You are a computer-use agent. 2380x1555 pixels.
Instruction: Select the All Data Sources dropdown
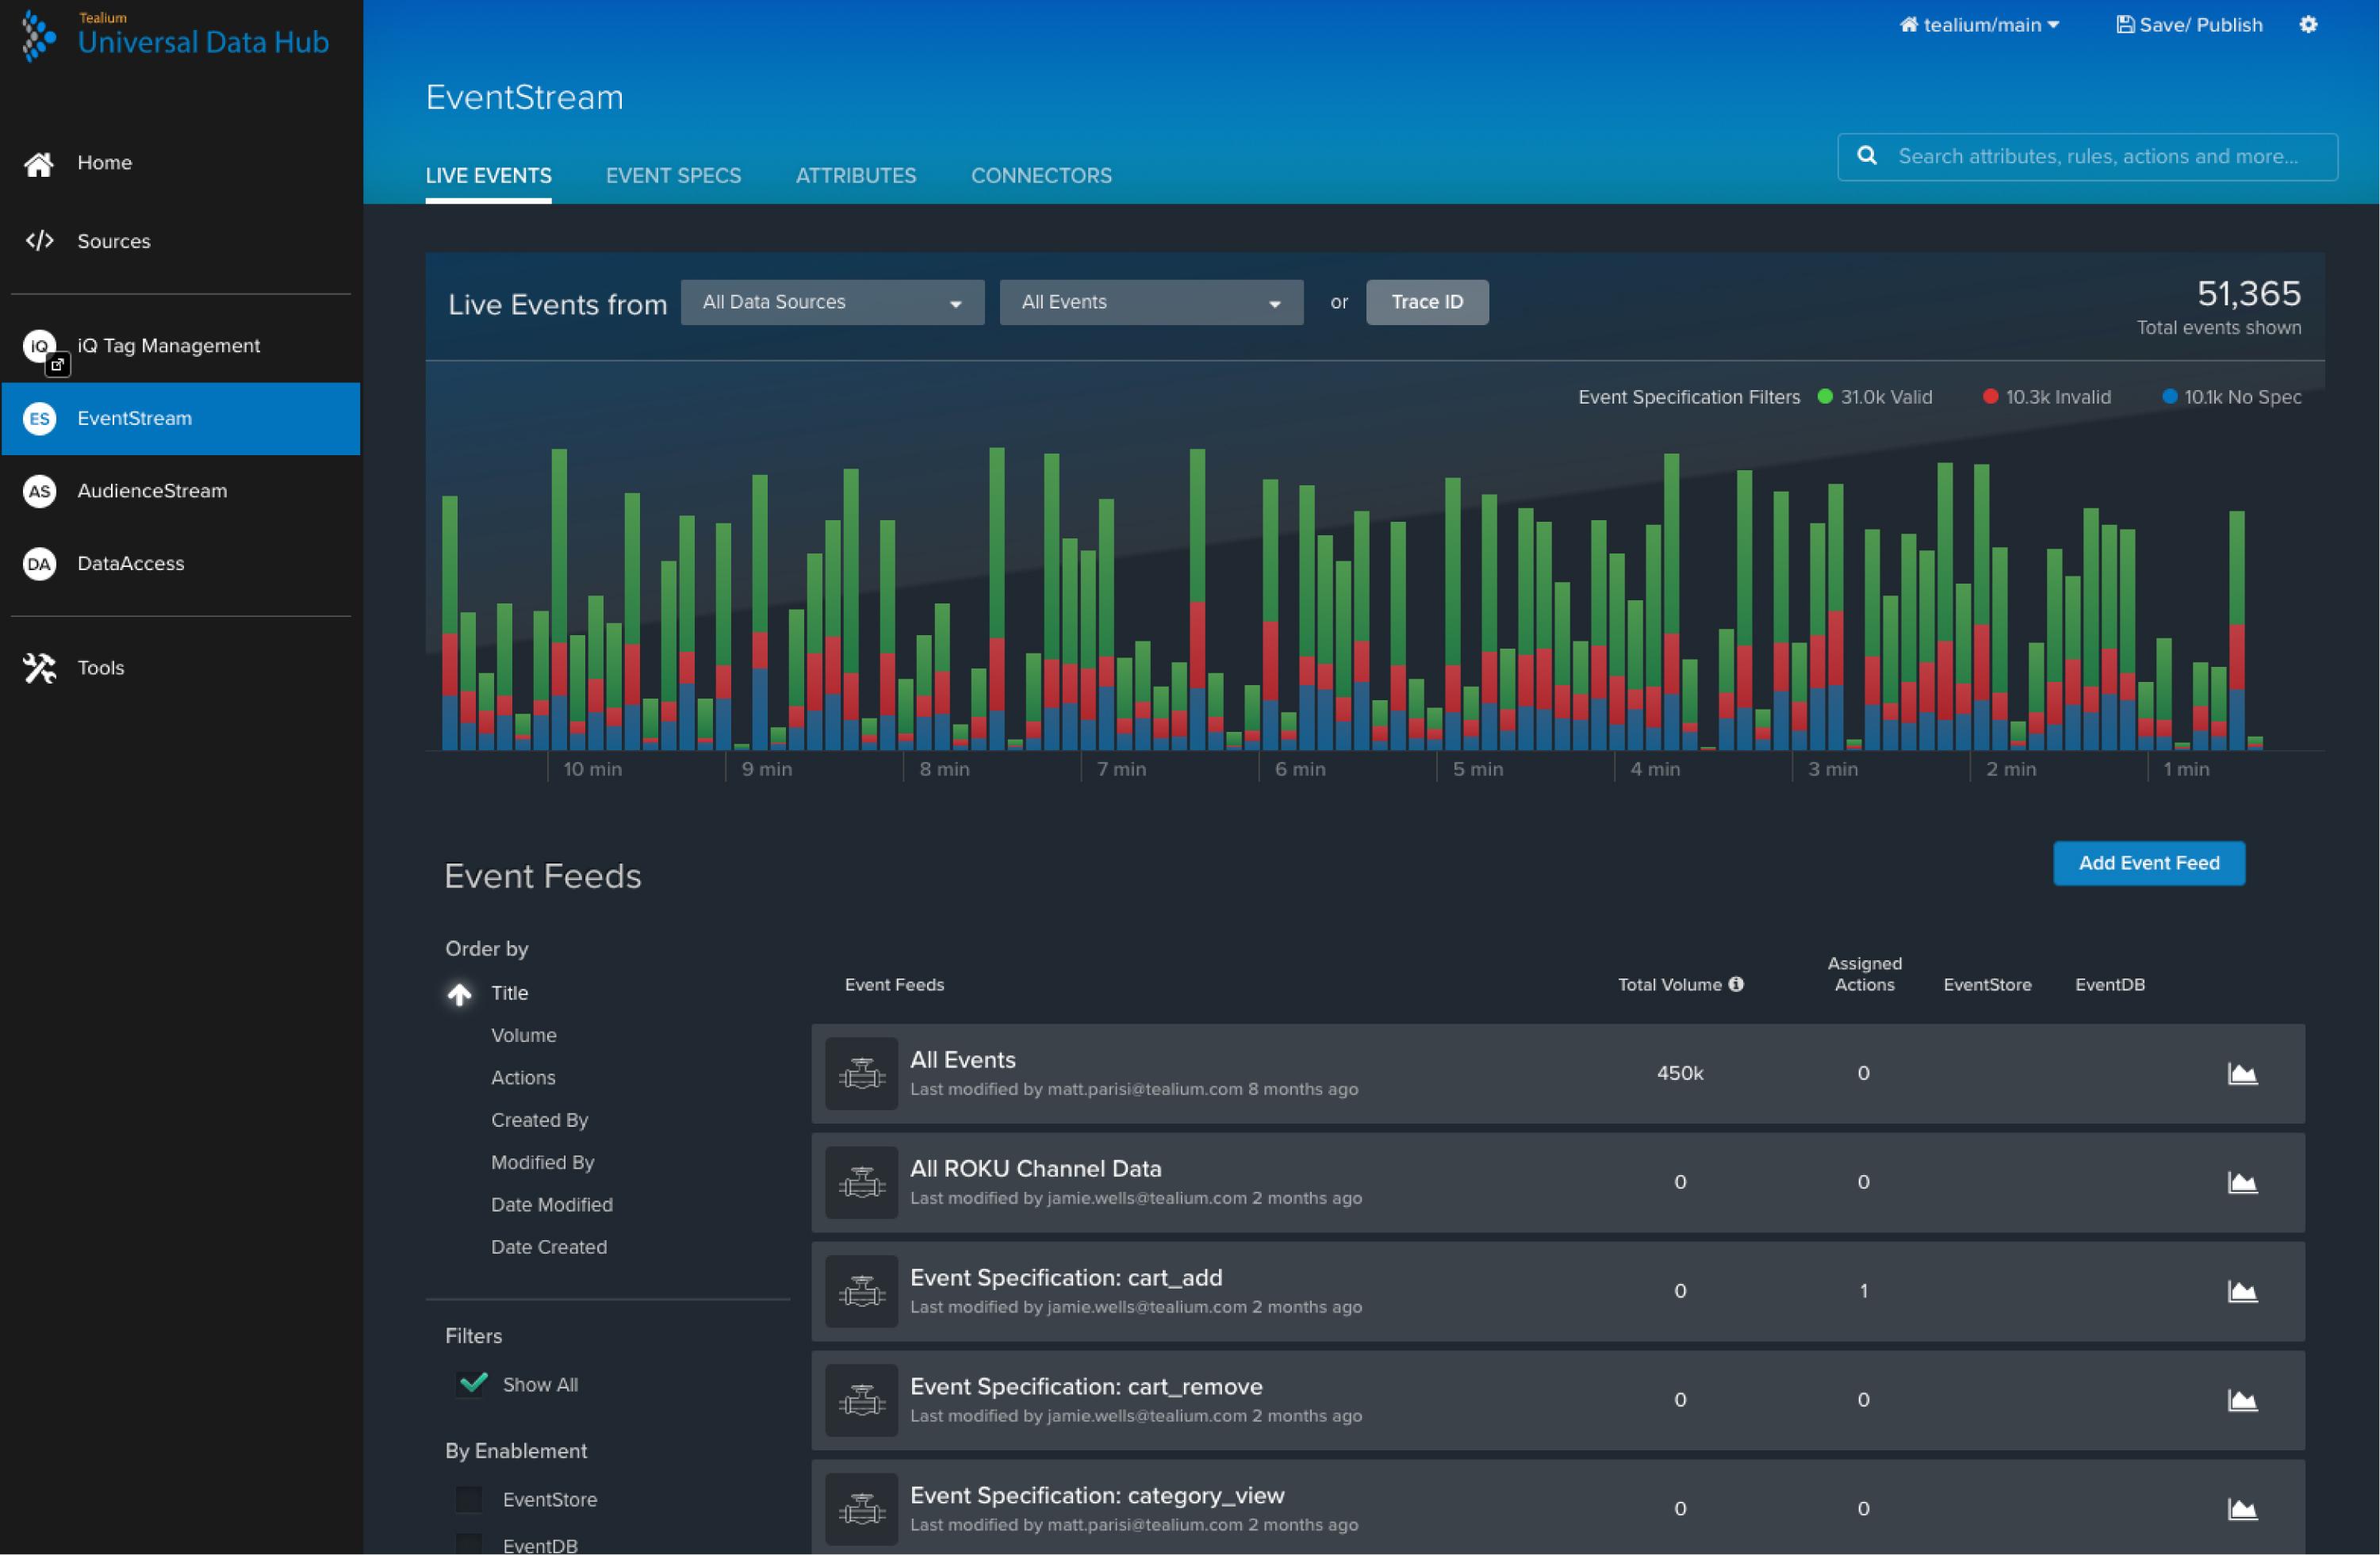[830, 302]
